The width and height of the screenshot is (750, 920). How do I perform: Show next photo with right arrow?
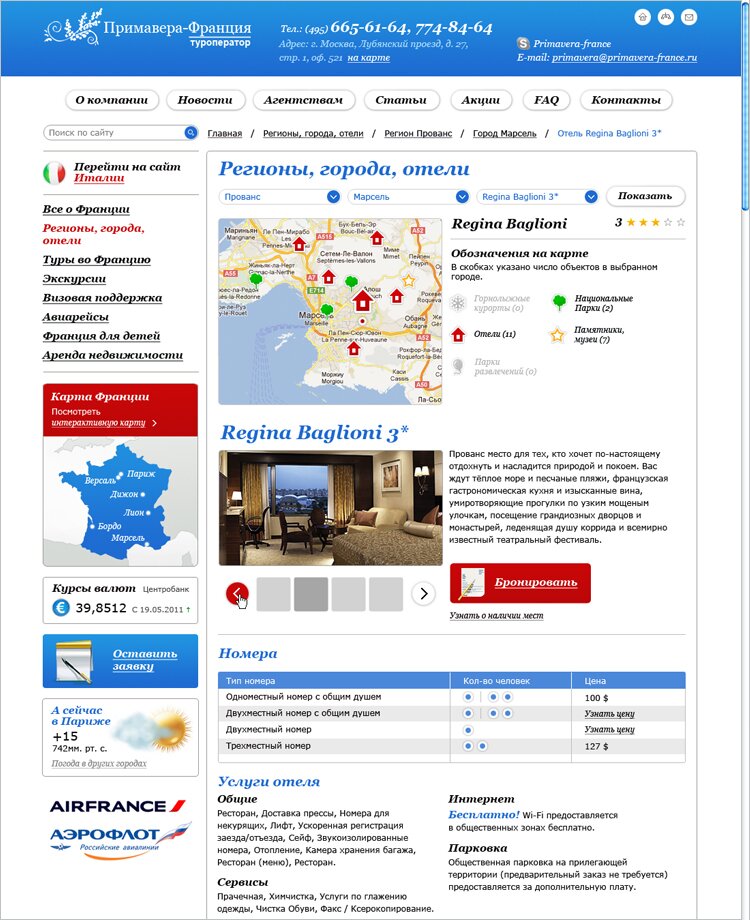(424, 594)
